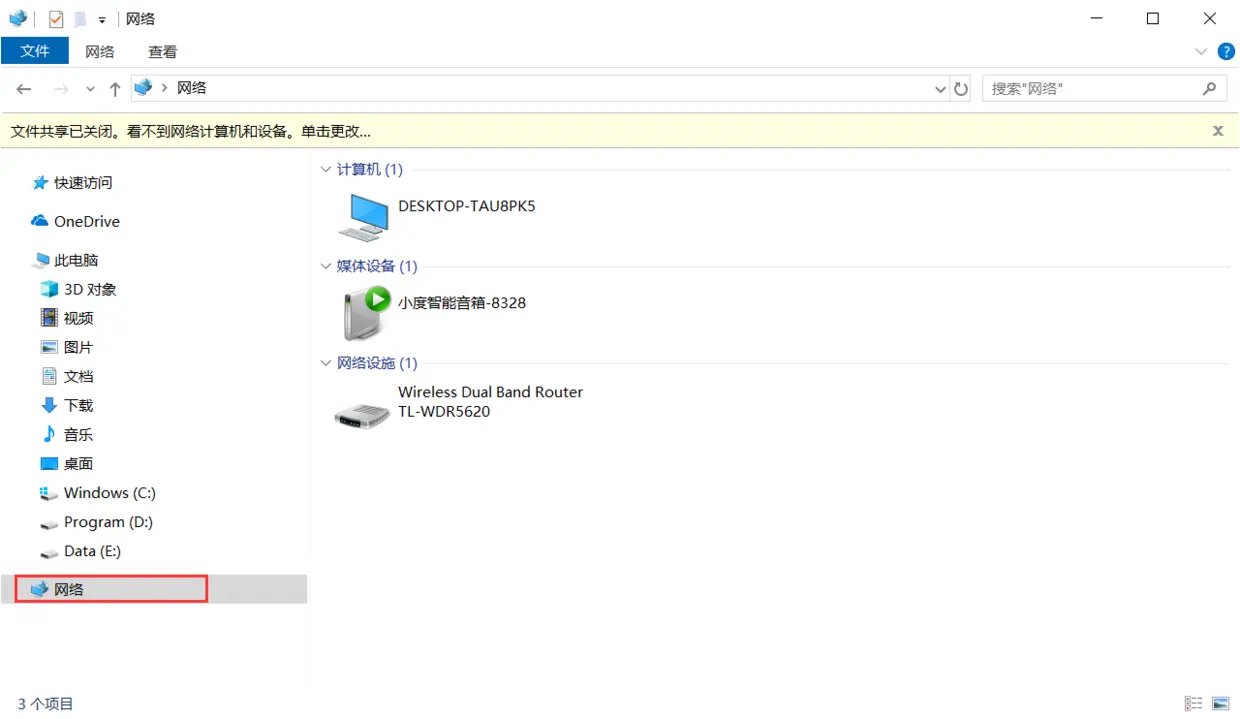Select 网络 in navigation pane
1240x719 pixels.
154,589
